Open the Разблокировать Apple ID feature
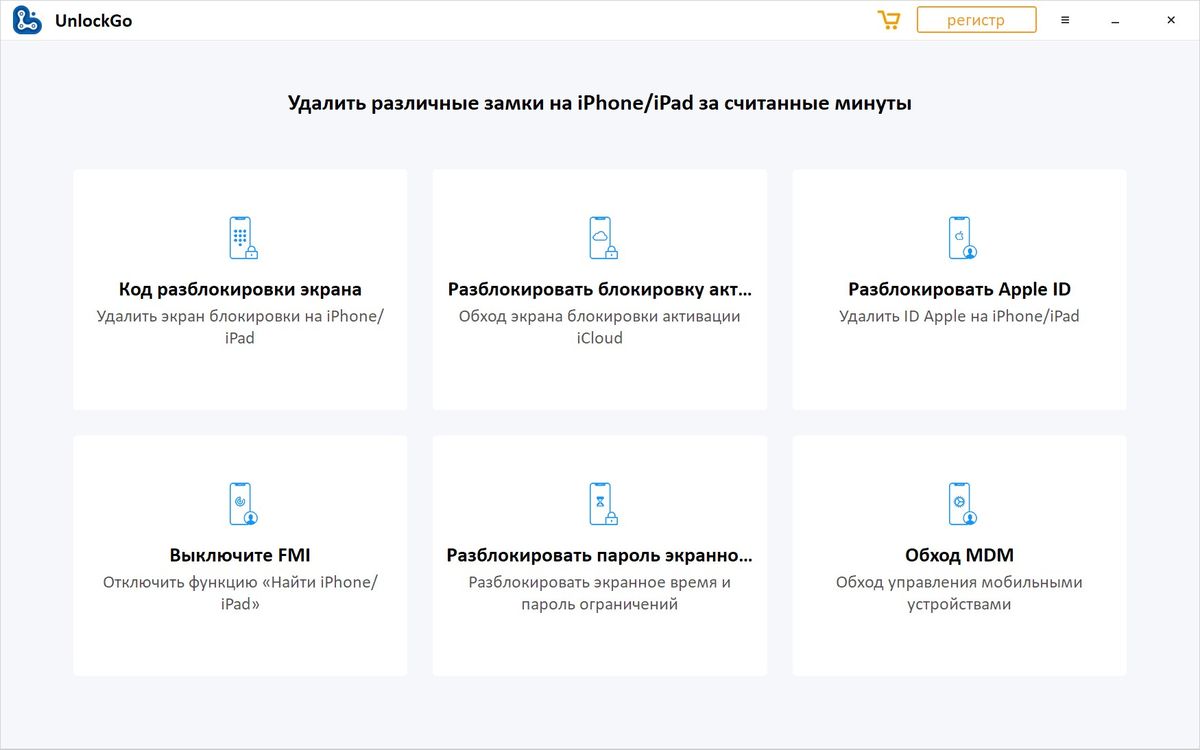Image resolution: width=1200 pixels, height=750 pixels. (959, 290)
